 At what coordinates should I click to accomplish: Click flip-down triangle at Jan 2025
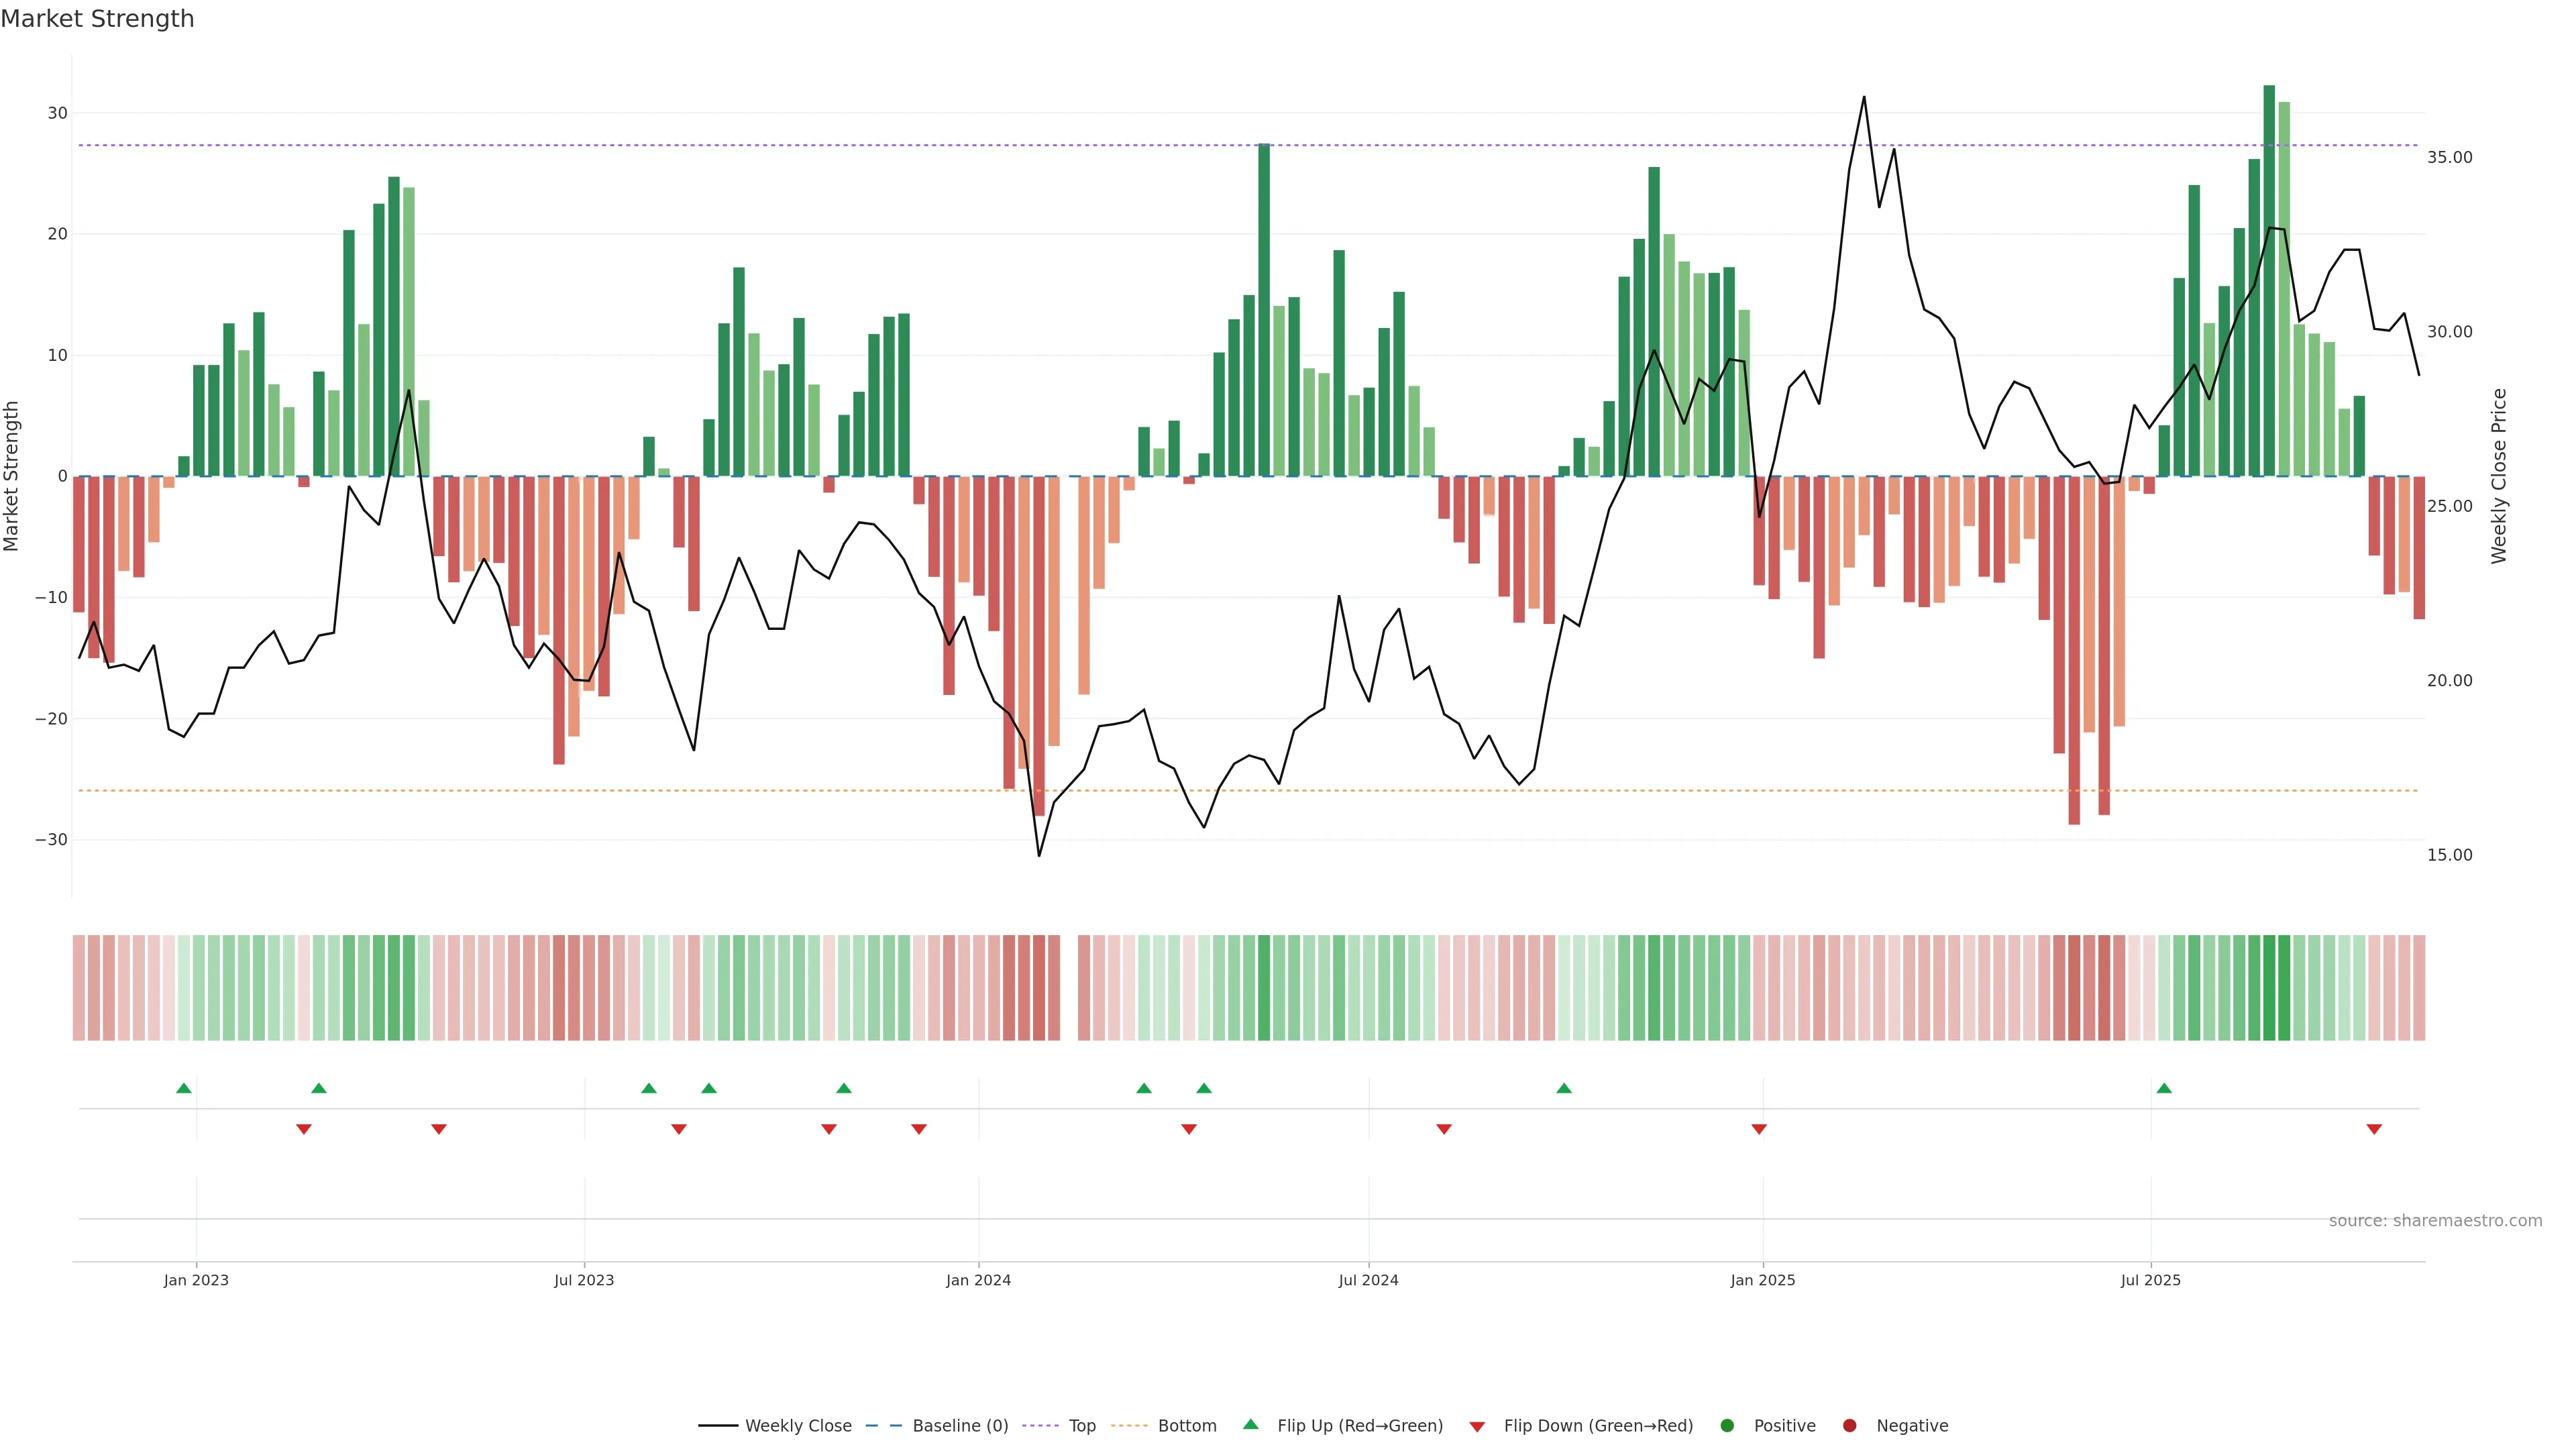(x=1759, y=1129)
